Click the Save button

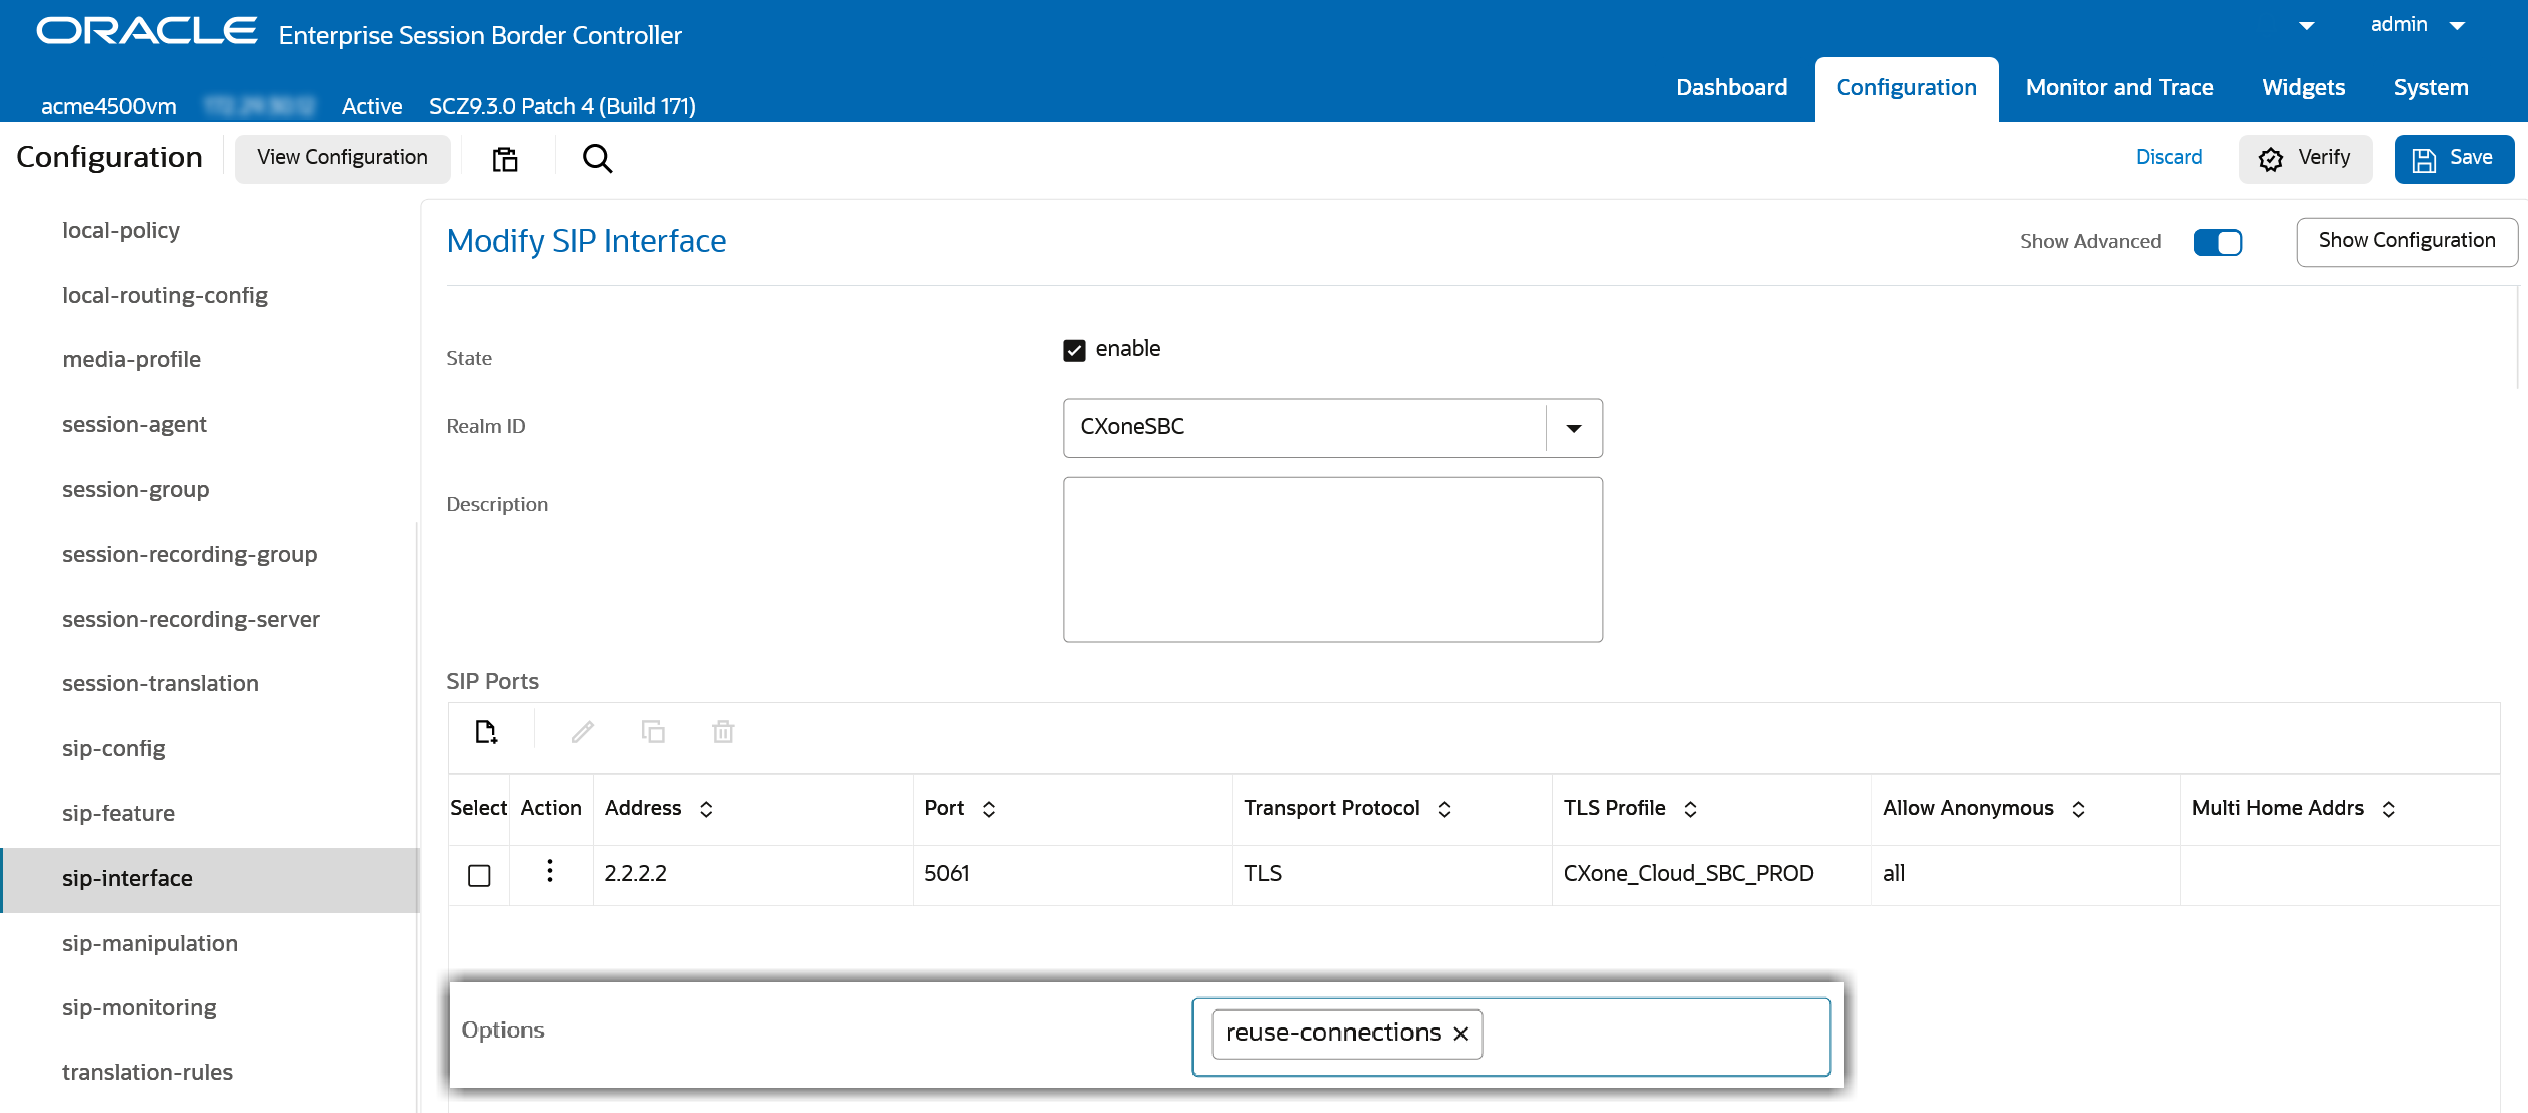click(x=2453, y=159)
